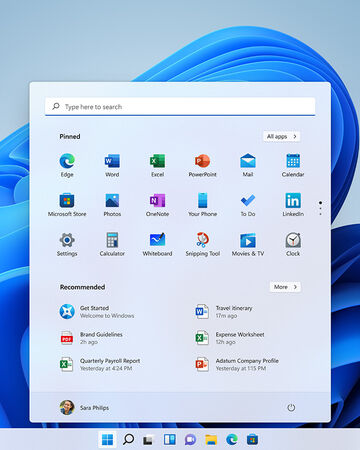Open Chat from the taskbar
This screenshot has width=360, height=450.
tap(190, 440)
